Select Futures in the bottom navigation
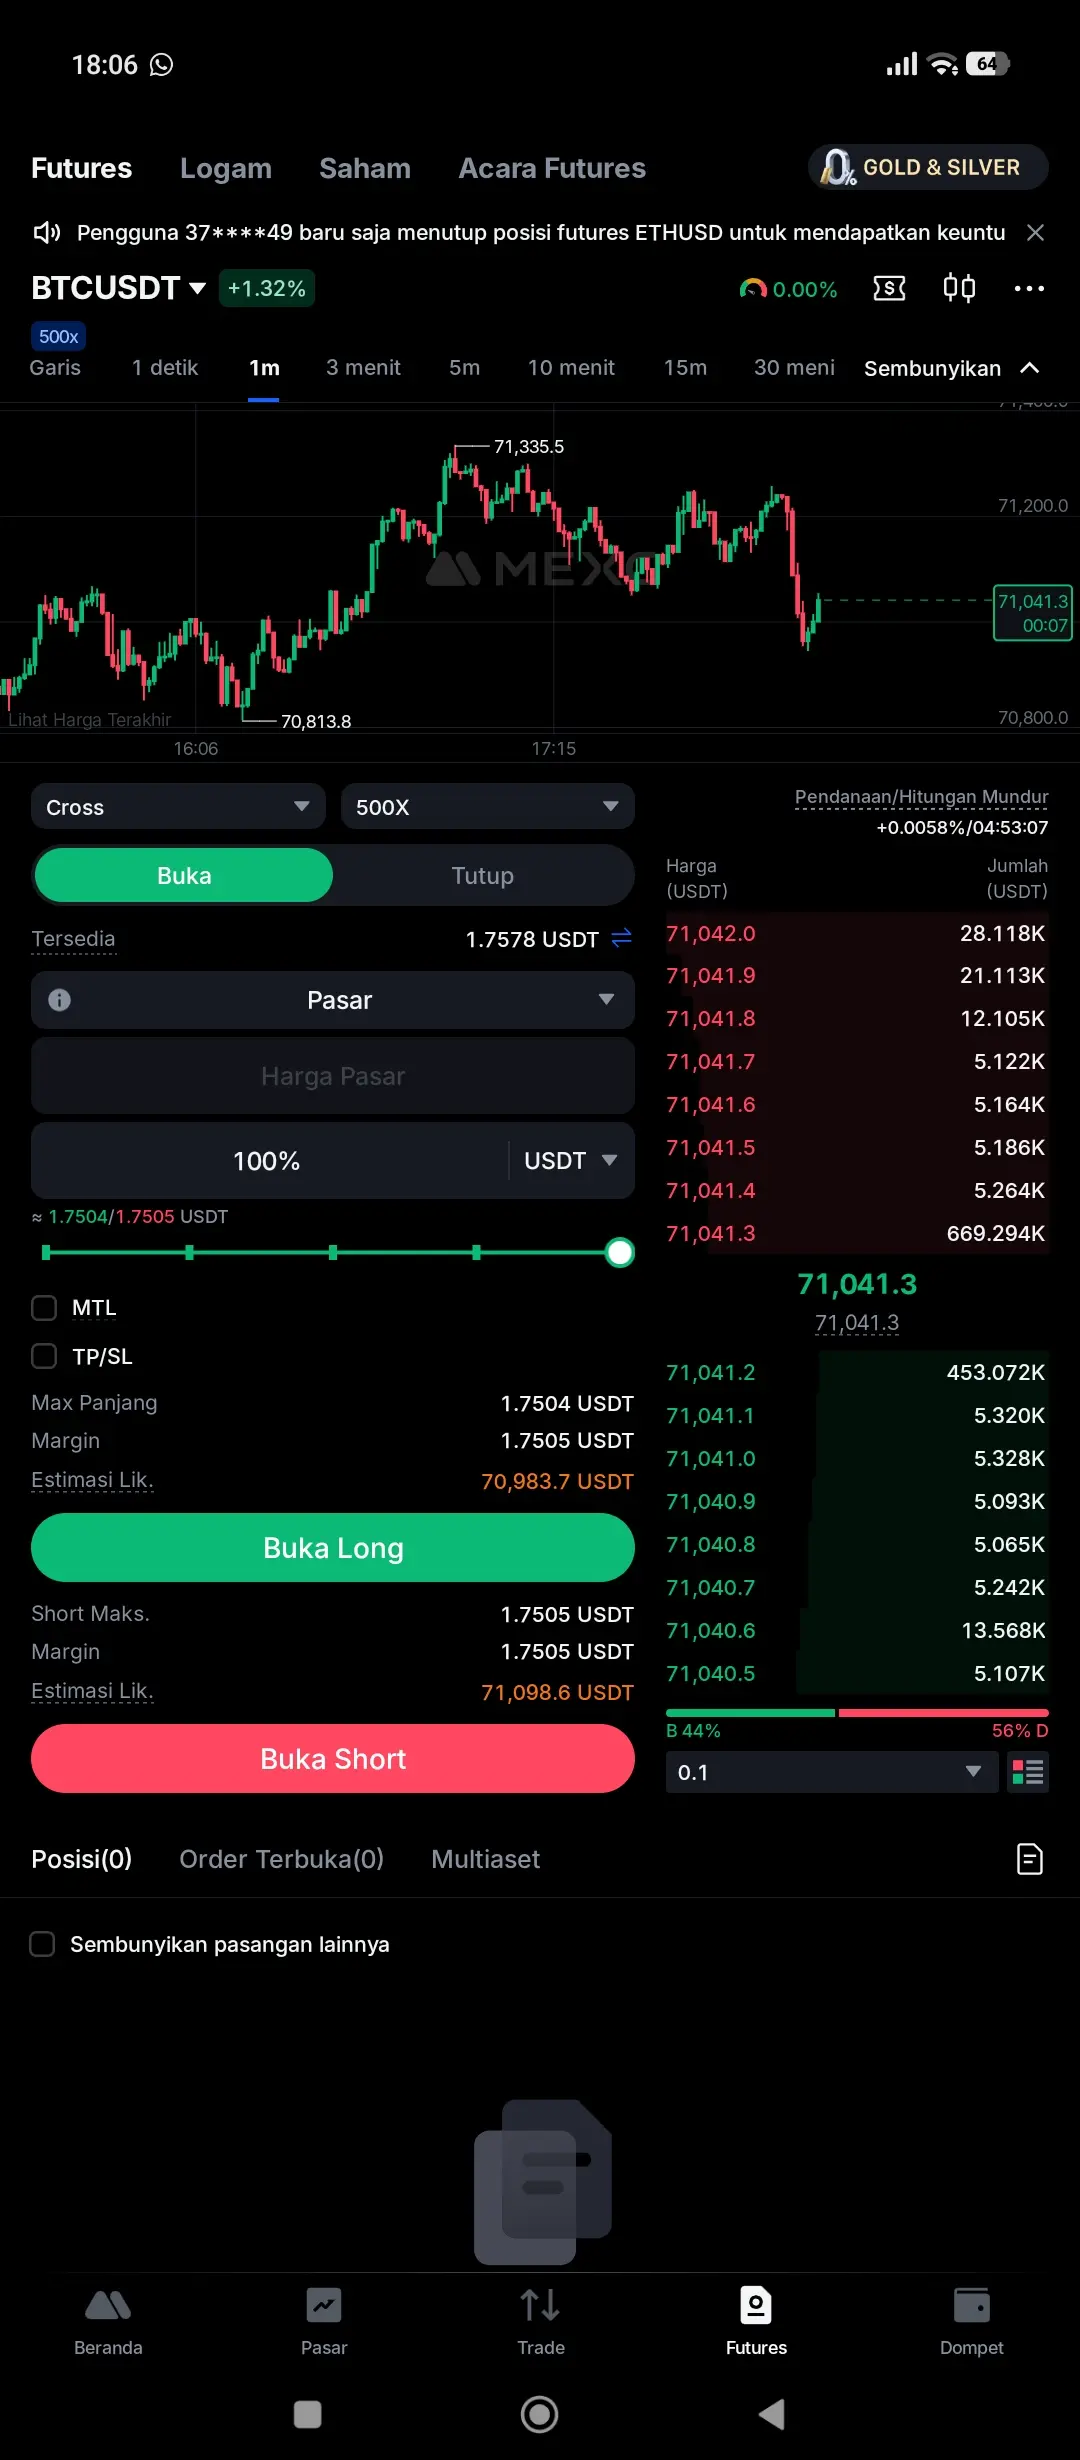1080x2460 pixels. point(756,2322)
